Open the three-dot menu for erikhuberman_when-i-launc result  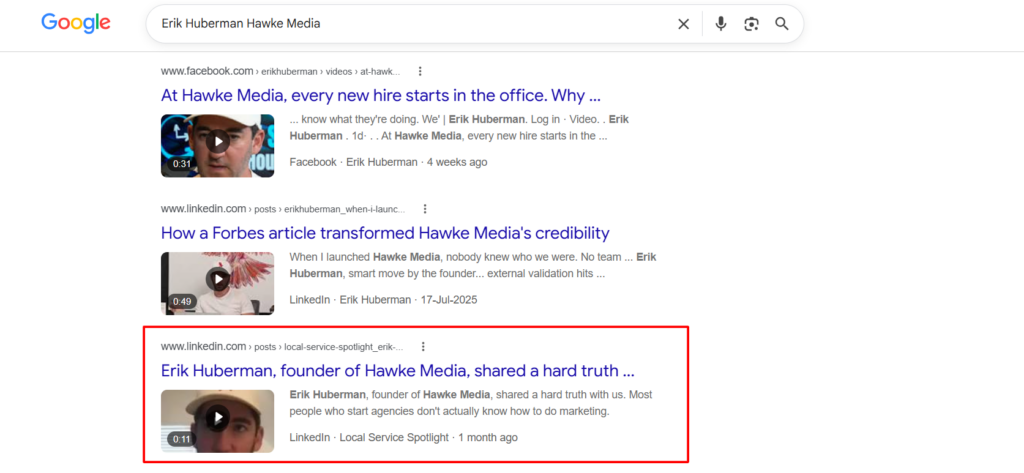(424, 209)
